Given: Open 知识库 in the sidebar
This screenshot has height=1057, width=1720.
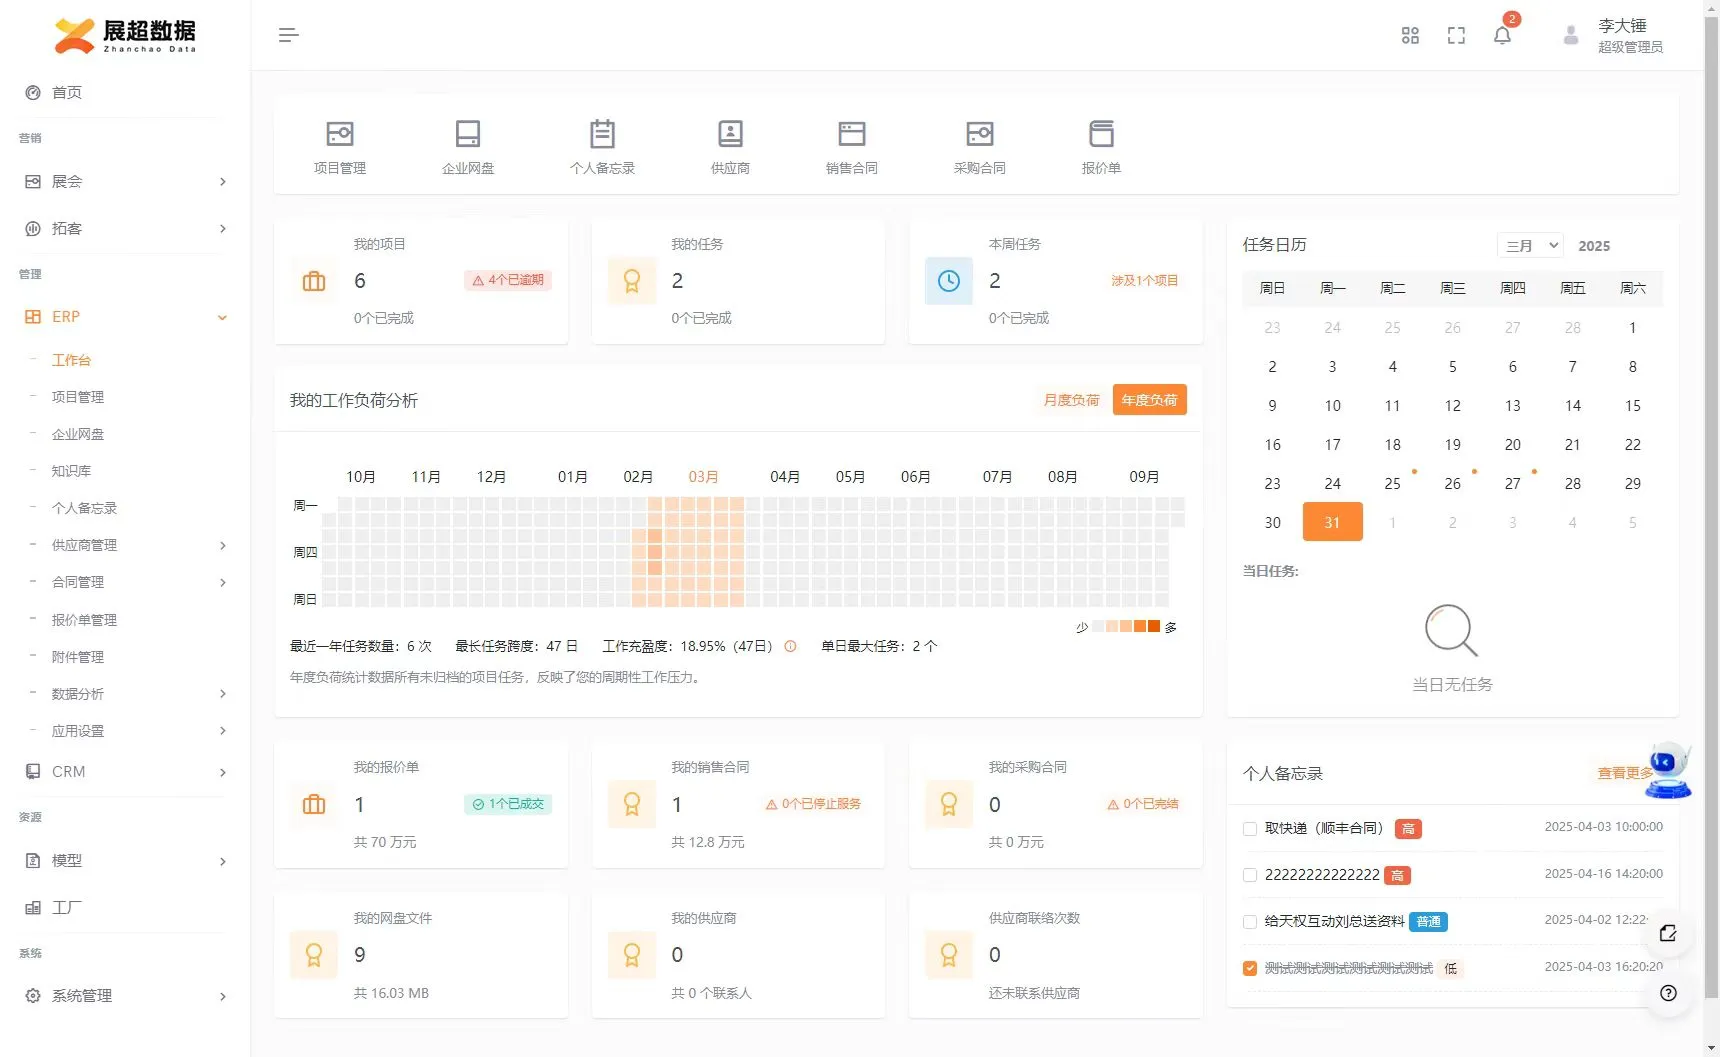Looking at the screenshot, I should pyautogui.click(x=71, y=471).
